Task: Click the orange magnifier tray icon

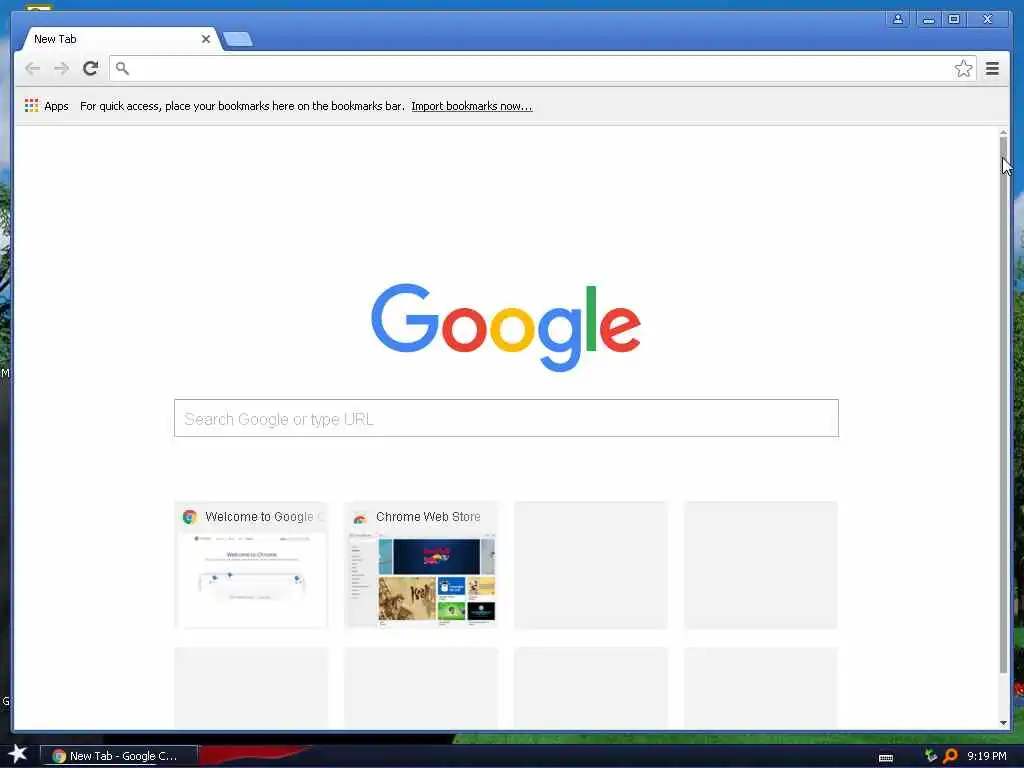Action: pyautogui.click(x=950, y=756)
